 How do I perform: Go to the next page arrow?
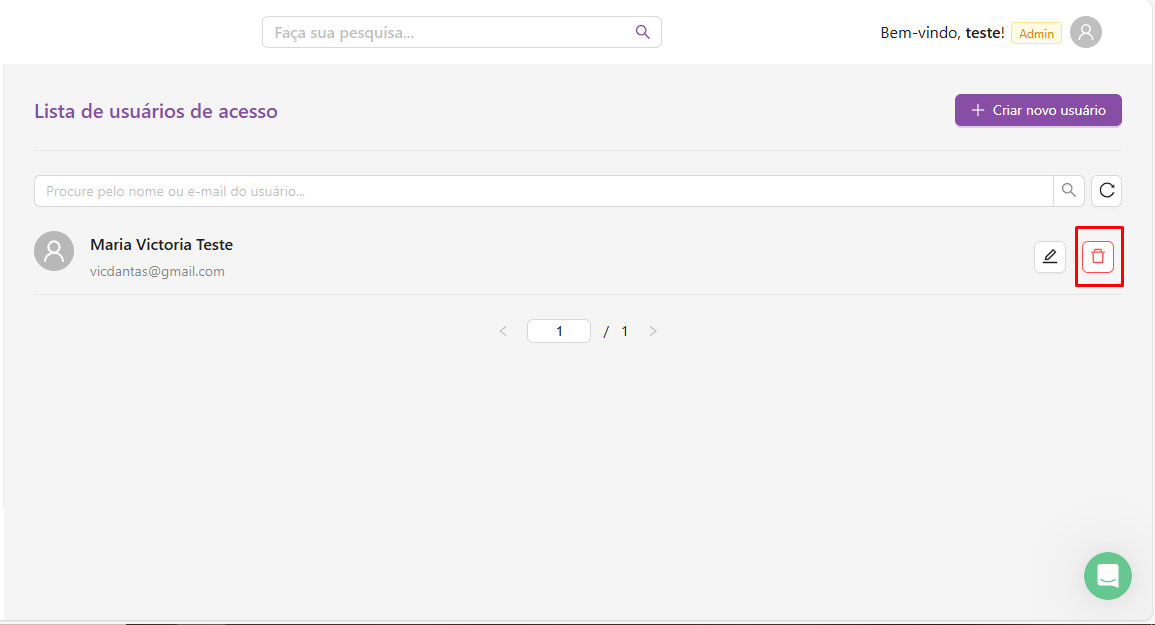(653, 331)
